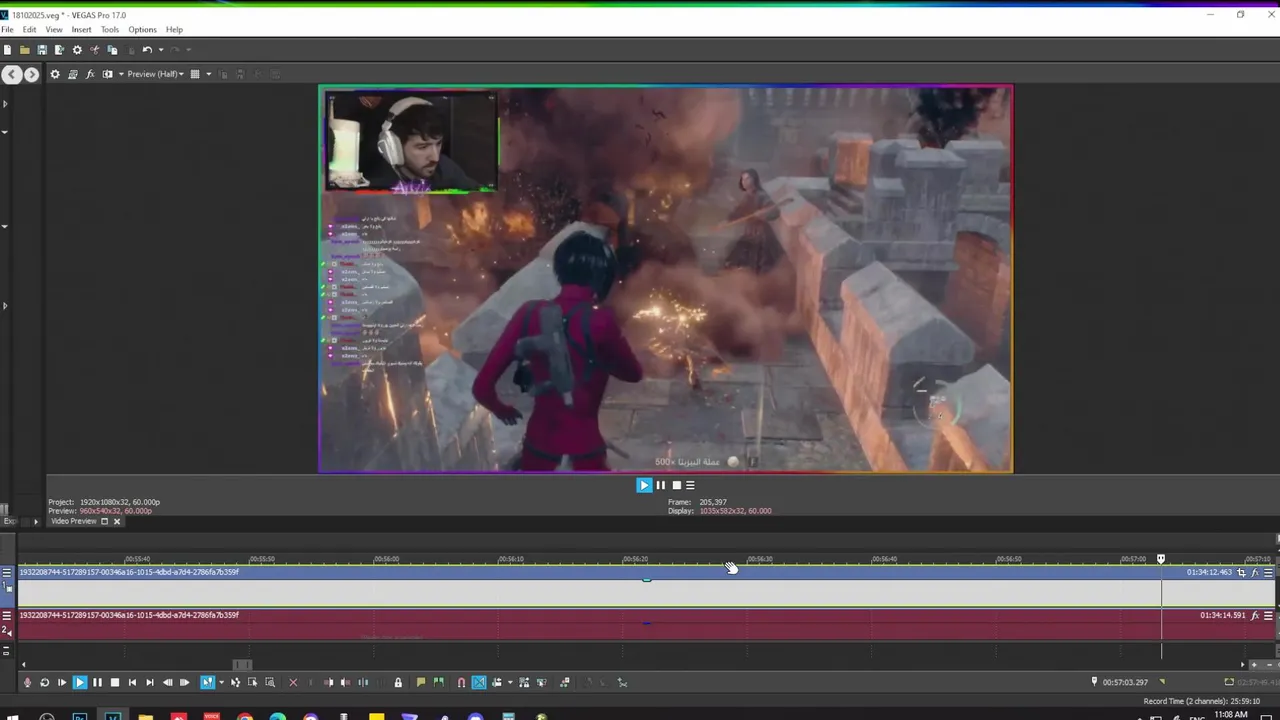Image resolution: width=1280 pixels, height=720 pixels.
Task: Toggle overlays grid in preview
Action: click(195, 74)
